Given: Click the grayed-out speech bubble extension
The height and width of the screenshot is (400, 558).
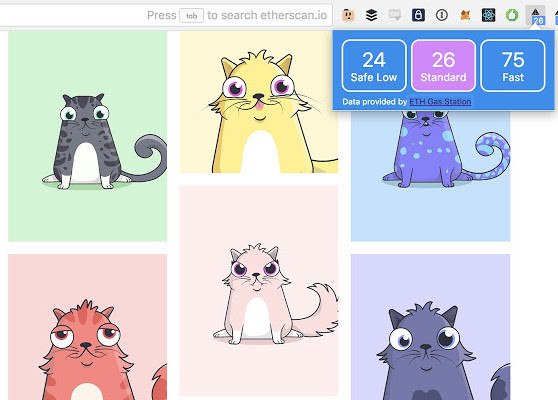Looking at the screenshot, I should click(x=395, y=15).
